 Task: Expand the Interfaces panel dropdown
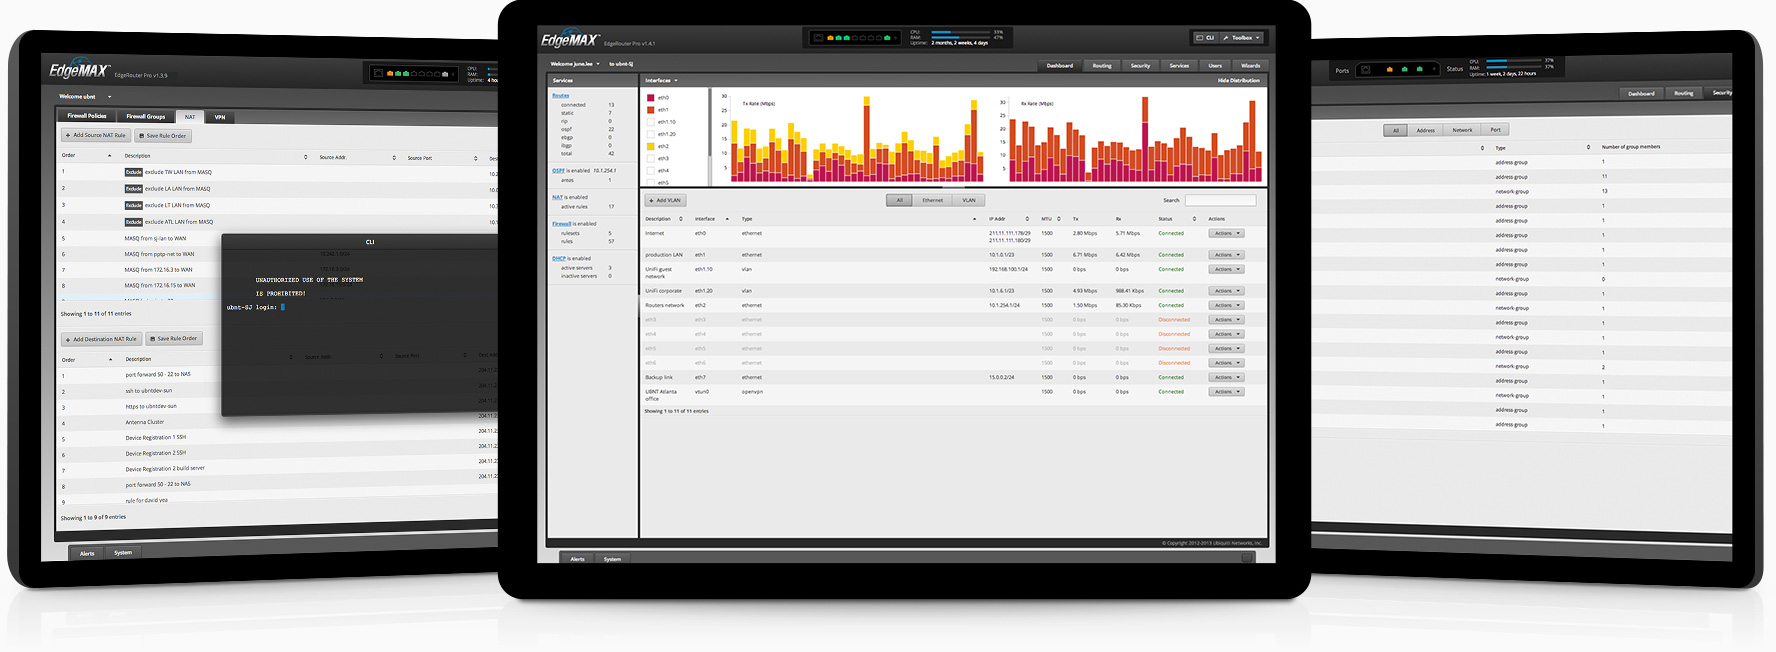(x=661, y=80)
